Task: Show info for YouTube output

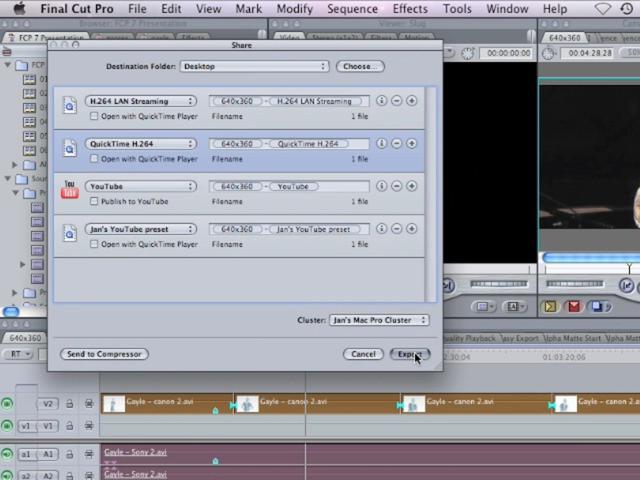Action: coord(381,186)
